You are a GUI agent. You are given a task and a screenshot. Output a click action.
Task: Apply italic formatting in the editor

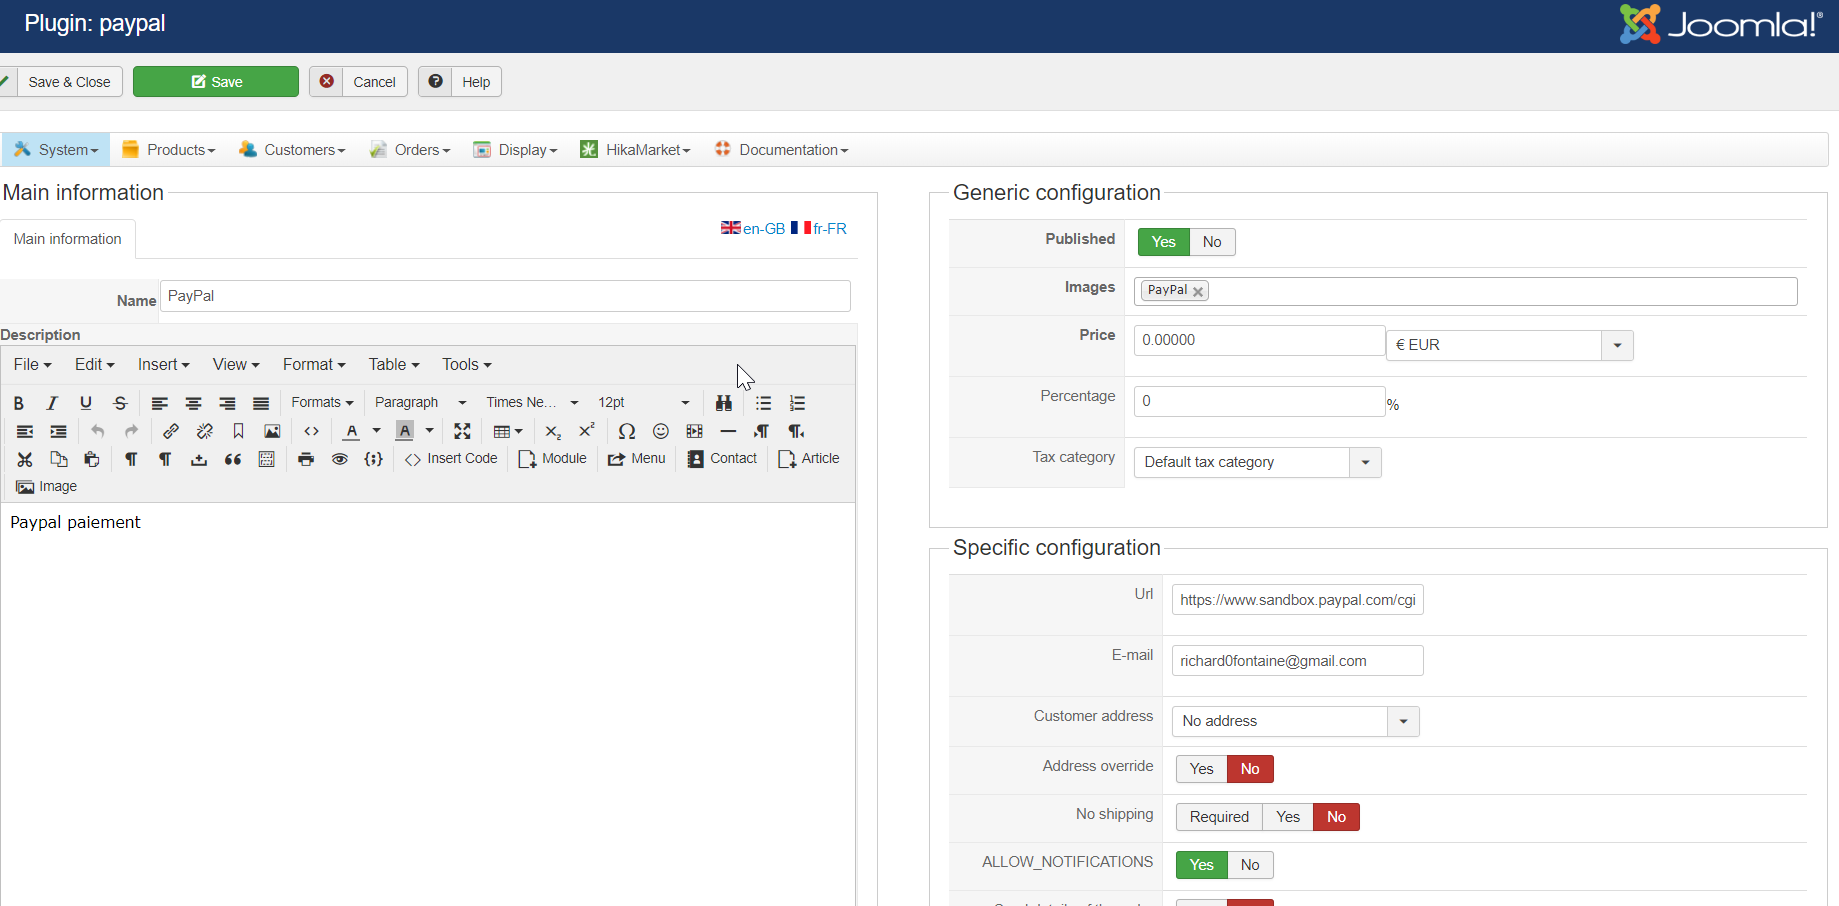click(x=52, y=403)
